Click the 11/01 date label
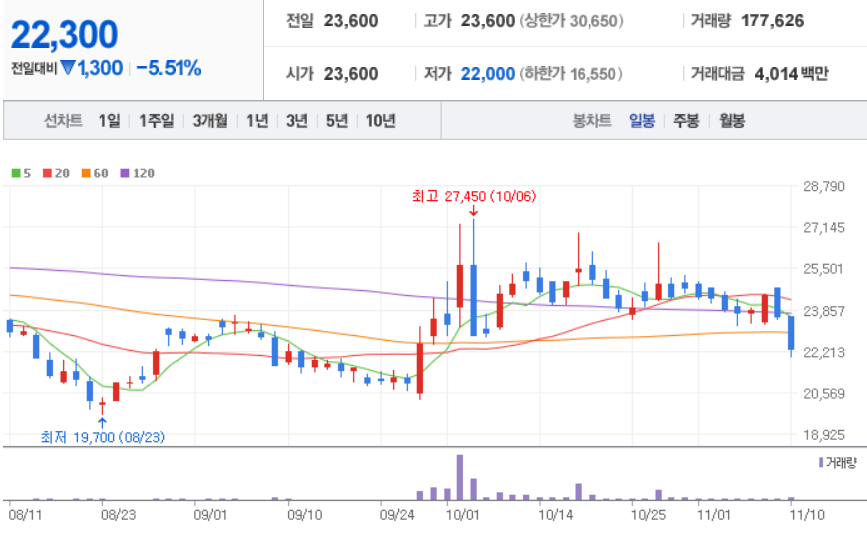The width and height of the screenshot is (867, 538). click(714, 515)
